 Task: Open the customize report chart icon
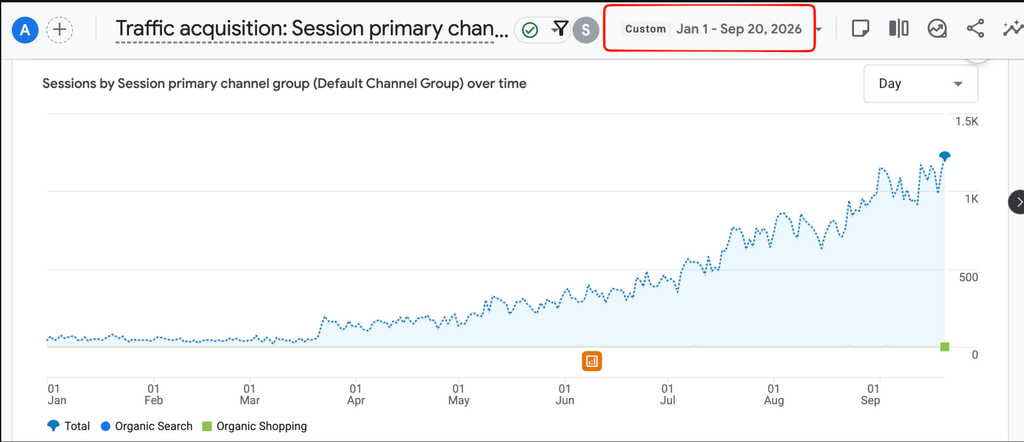(938, 29)
